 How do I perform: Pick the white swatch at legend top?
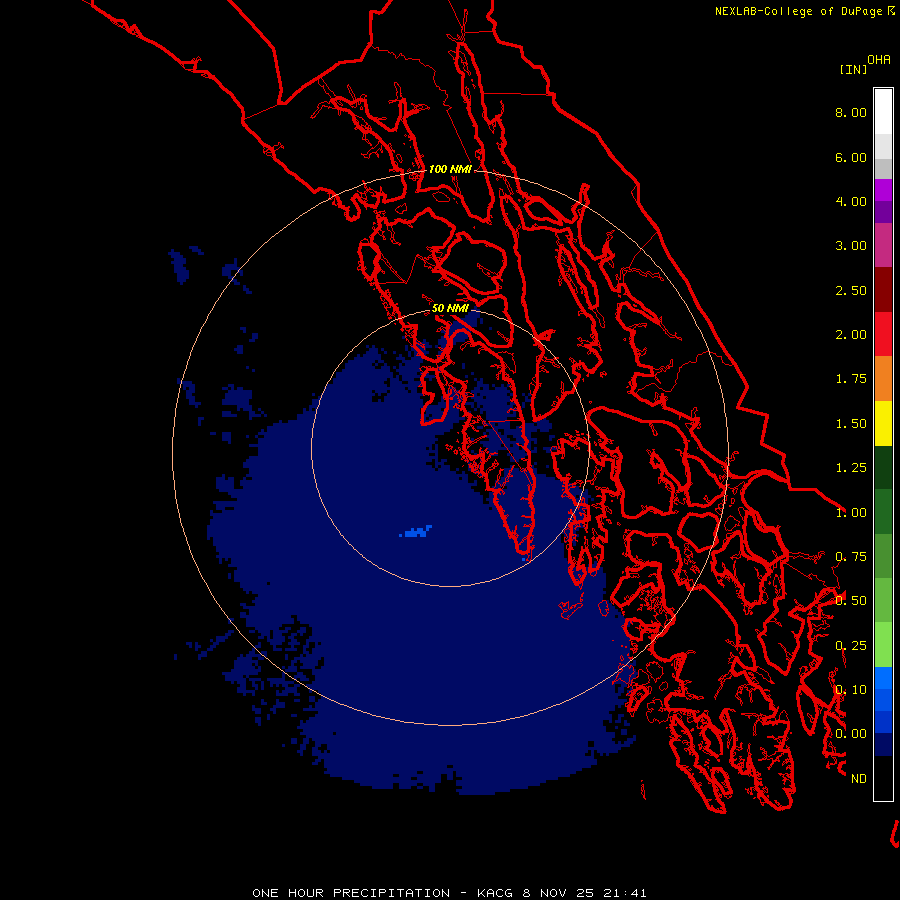tap(883, 112)
